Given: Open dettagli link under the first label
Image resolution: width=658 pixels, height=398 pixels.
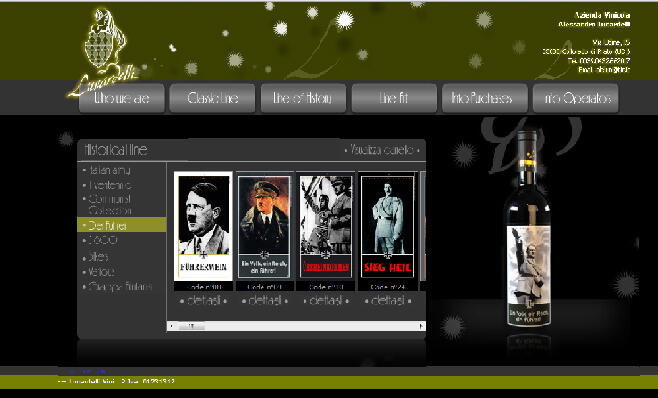Looking at the screenshot, I should pos(204,301).
